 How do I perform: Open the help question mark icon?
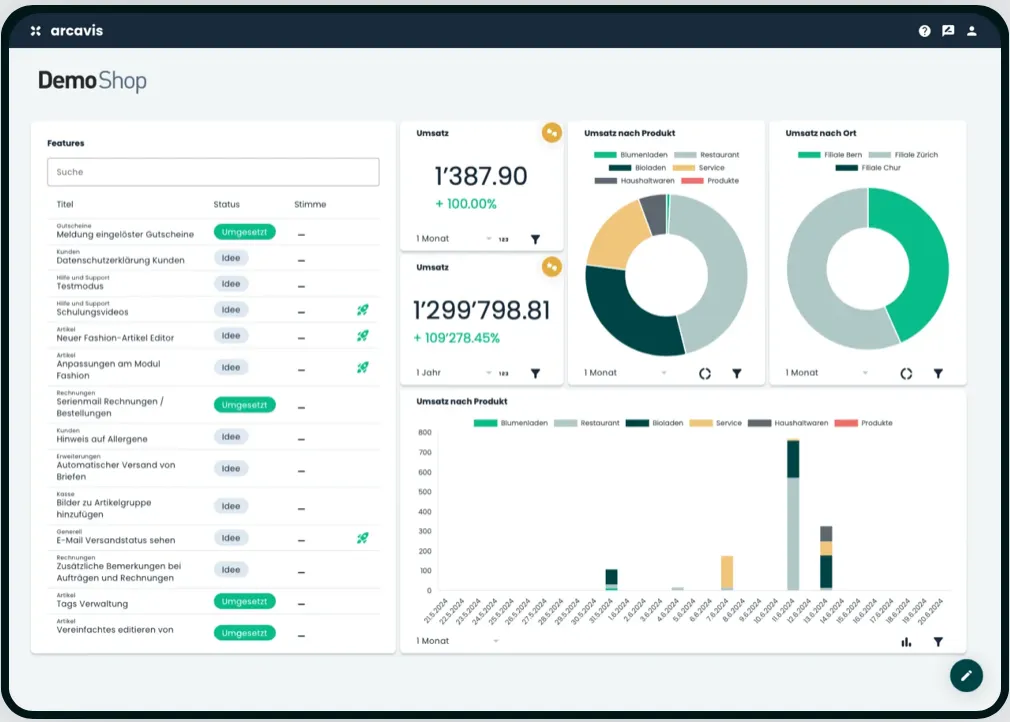point(925,31)
